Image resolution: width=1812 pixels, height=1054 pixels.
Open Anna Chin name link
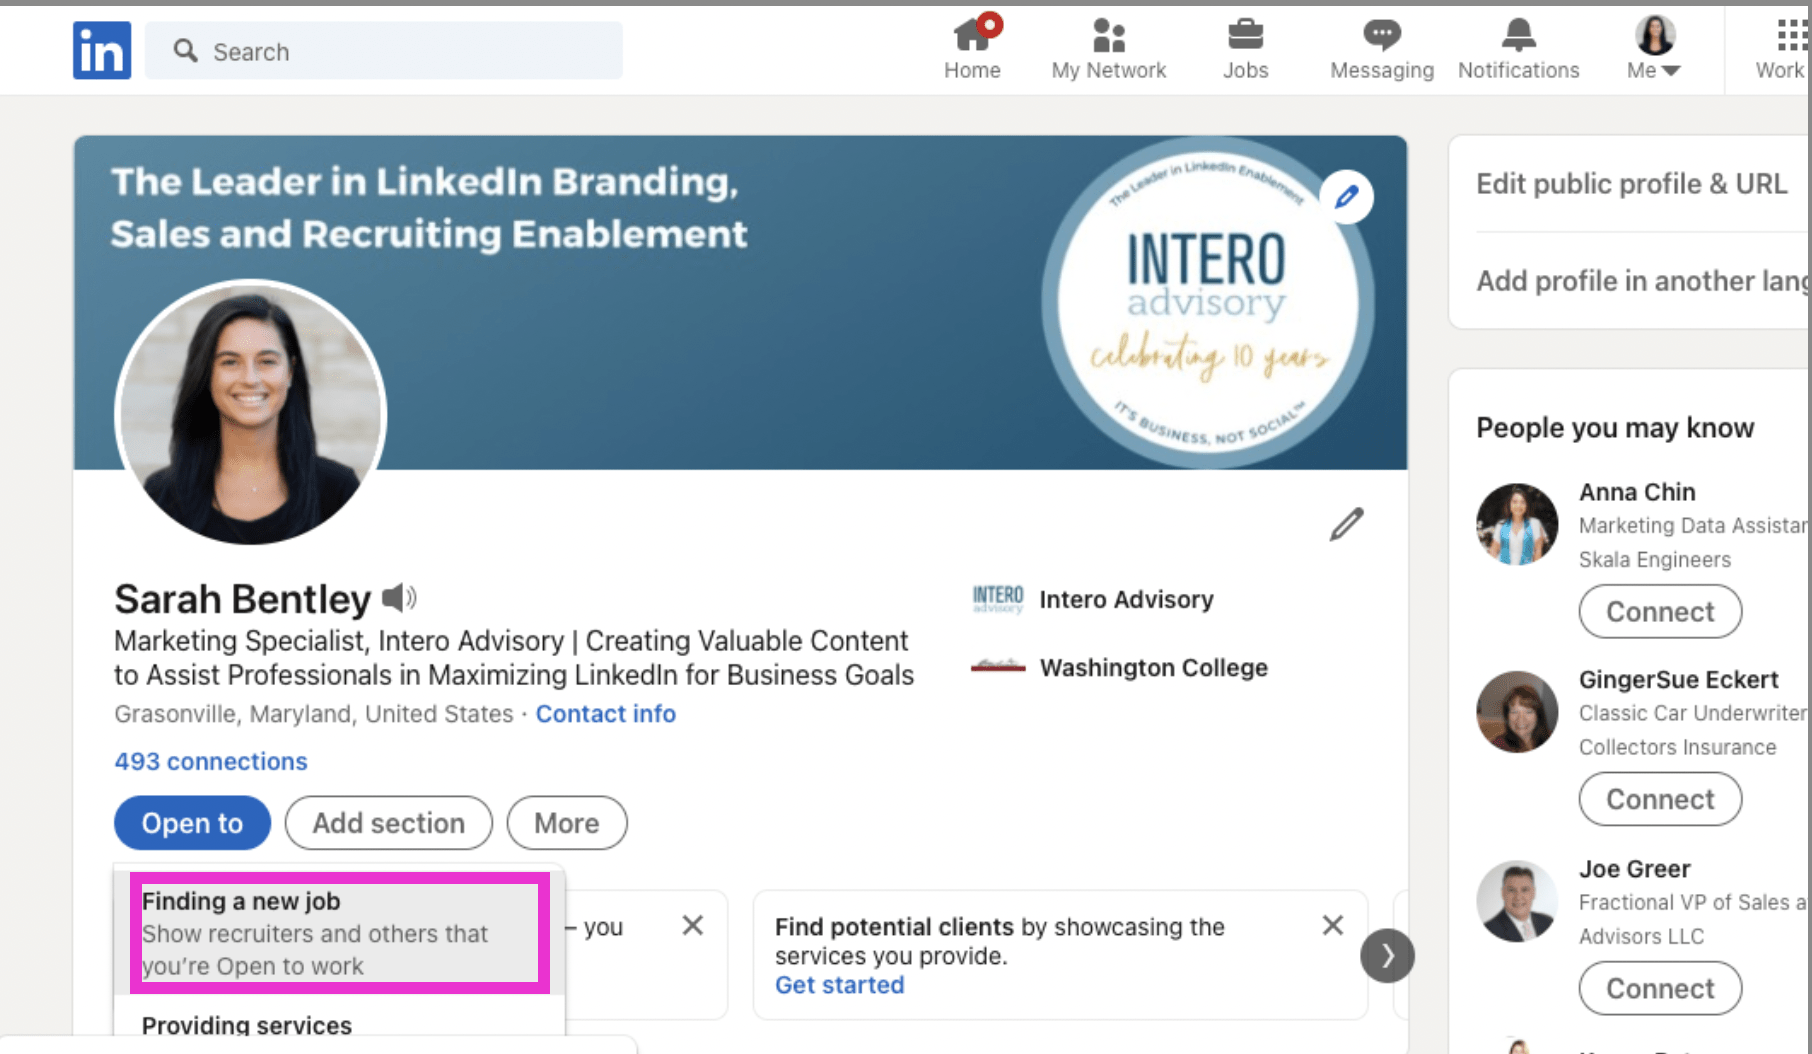coord(1637,492)
